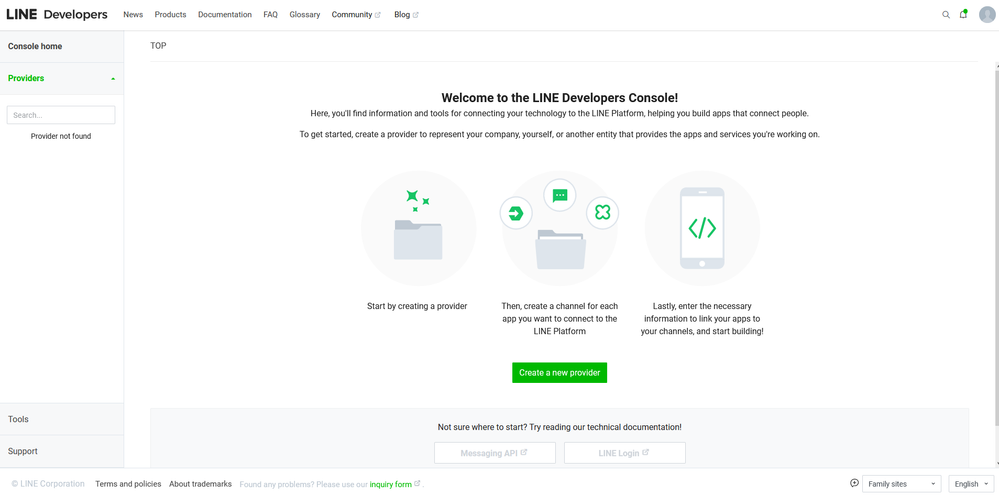Expand the English language dropdown
Screen dimensions: 999x496
click(972, 484)
